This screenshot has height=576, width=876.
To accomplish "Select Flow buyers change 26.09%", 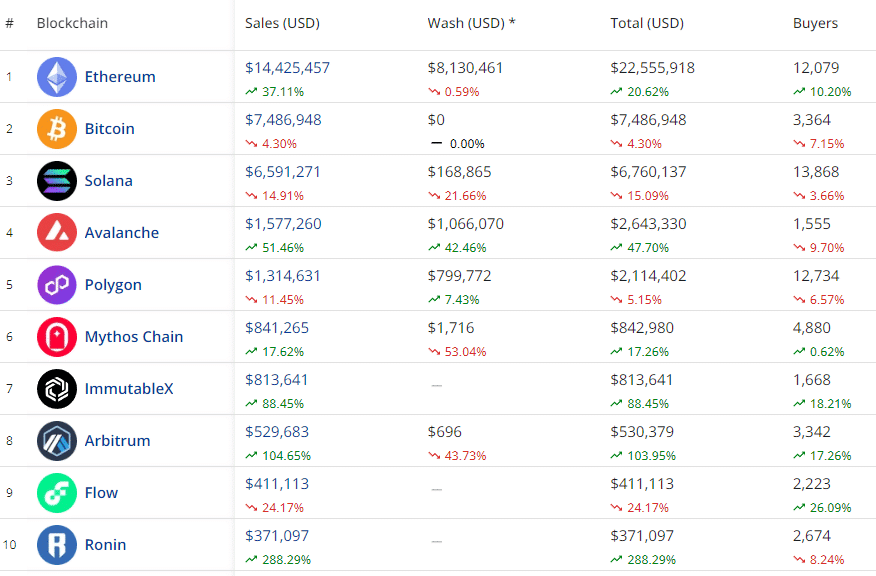I will (x=830, y=507).
